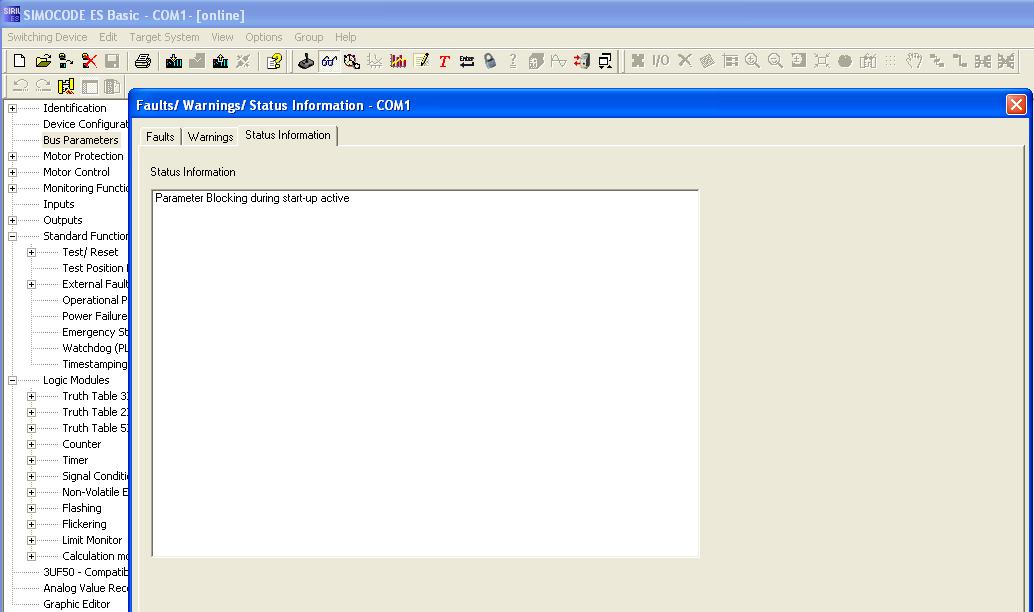Click the padlock password icon
1034x612 pixels.
click(489, 61)
